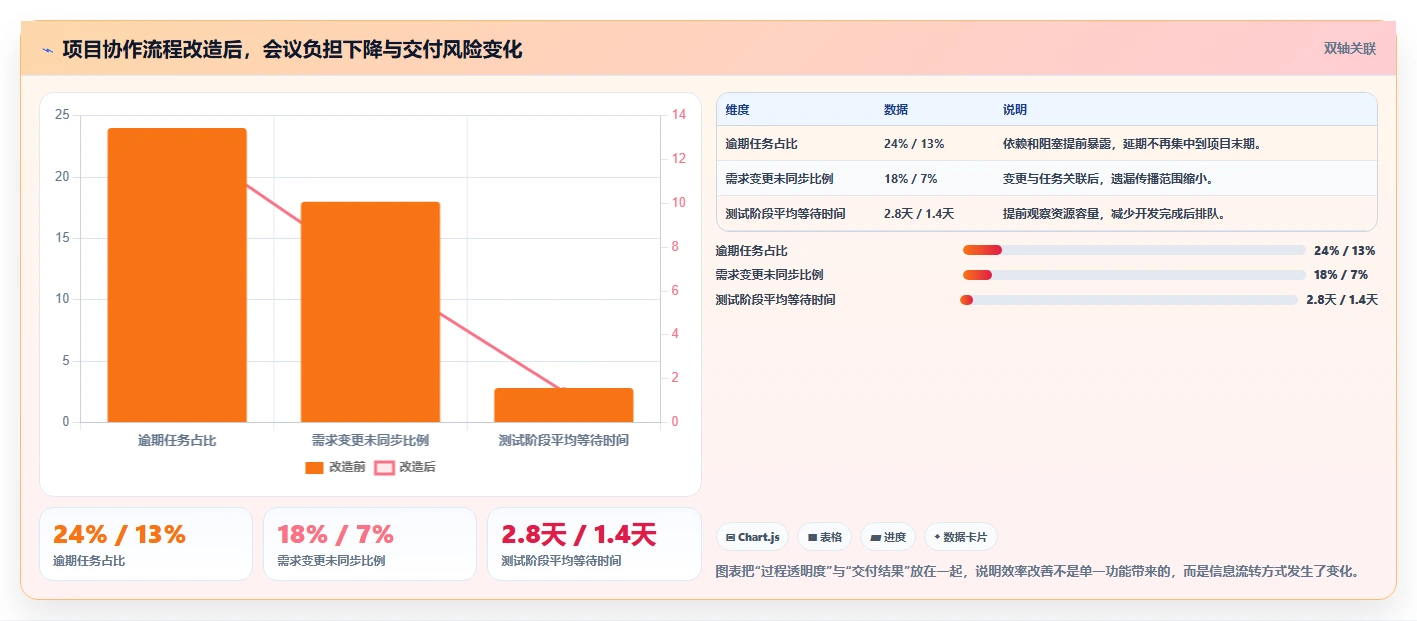
Task: Click the 双轴关联 label in header
Action: click(x=1350, y=49)
